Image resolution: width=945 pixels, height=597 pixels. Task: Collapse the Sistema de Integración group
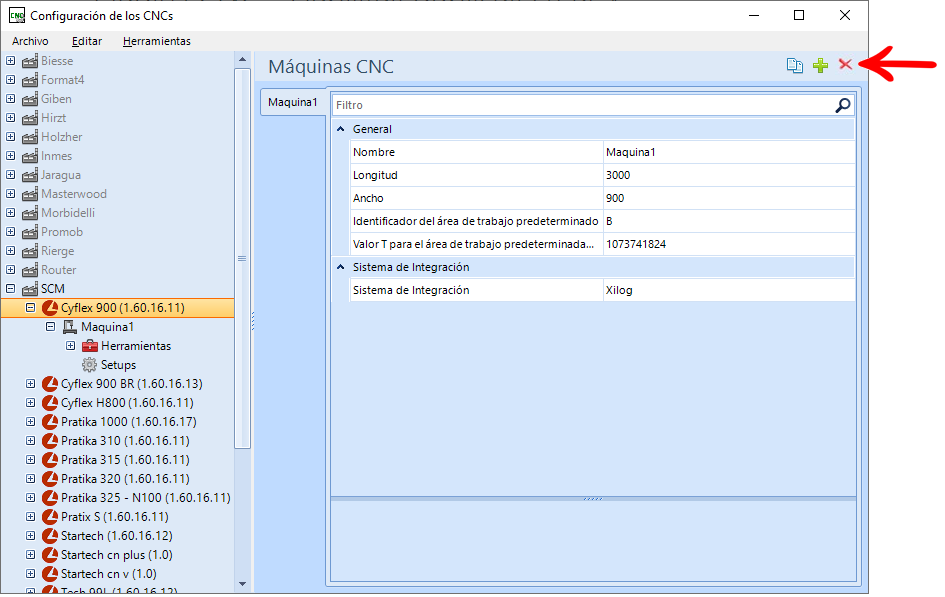341,267
